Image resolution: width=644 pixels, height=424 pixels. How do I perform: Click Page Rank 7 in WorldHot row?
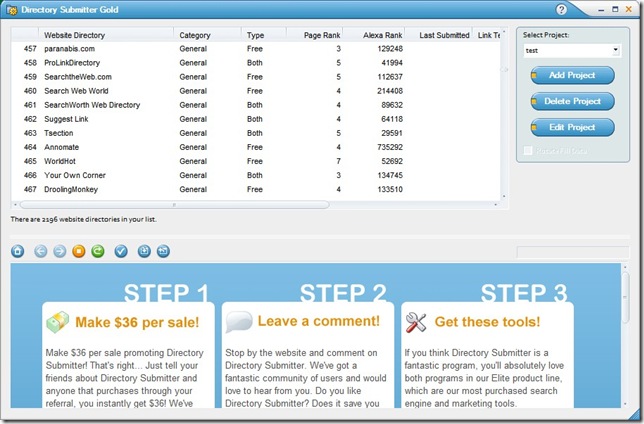[x=338, y=161]
